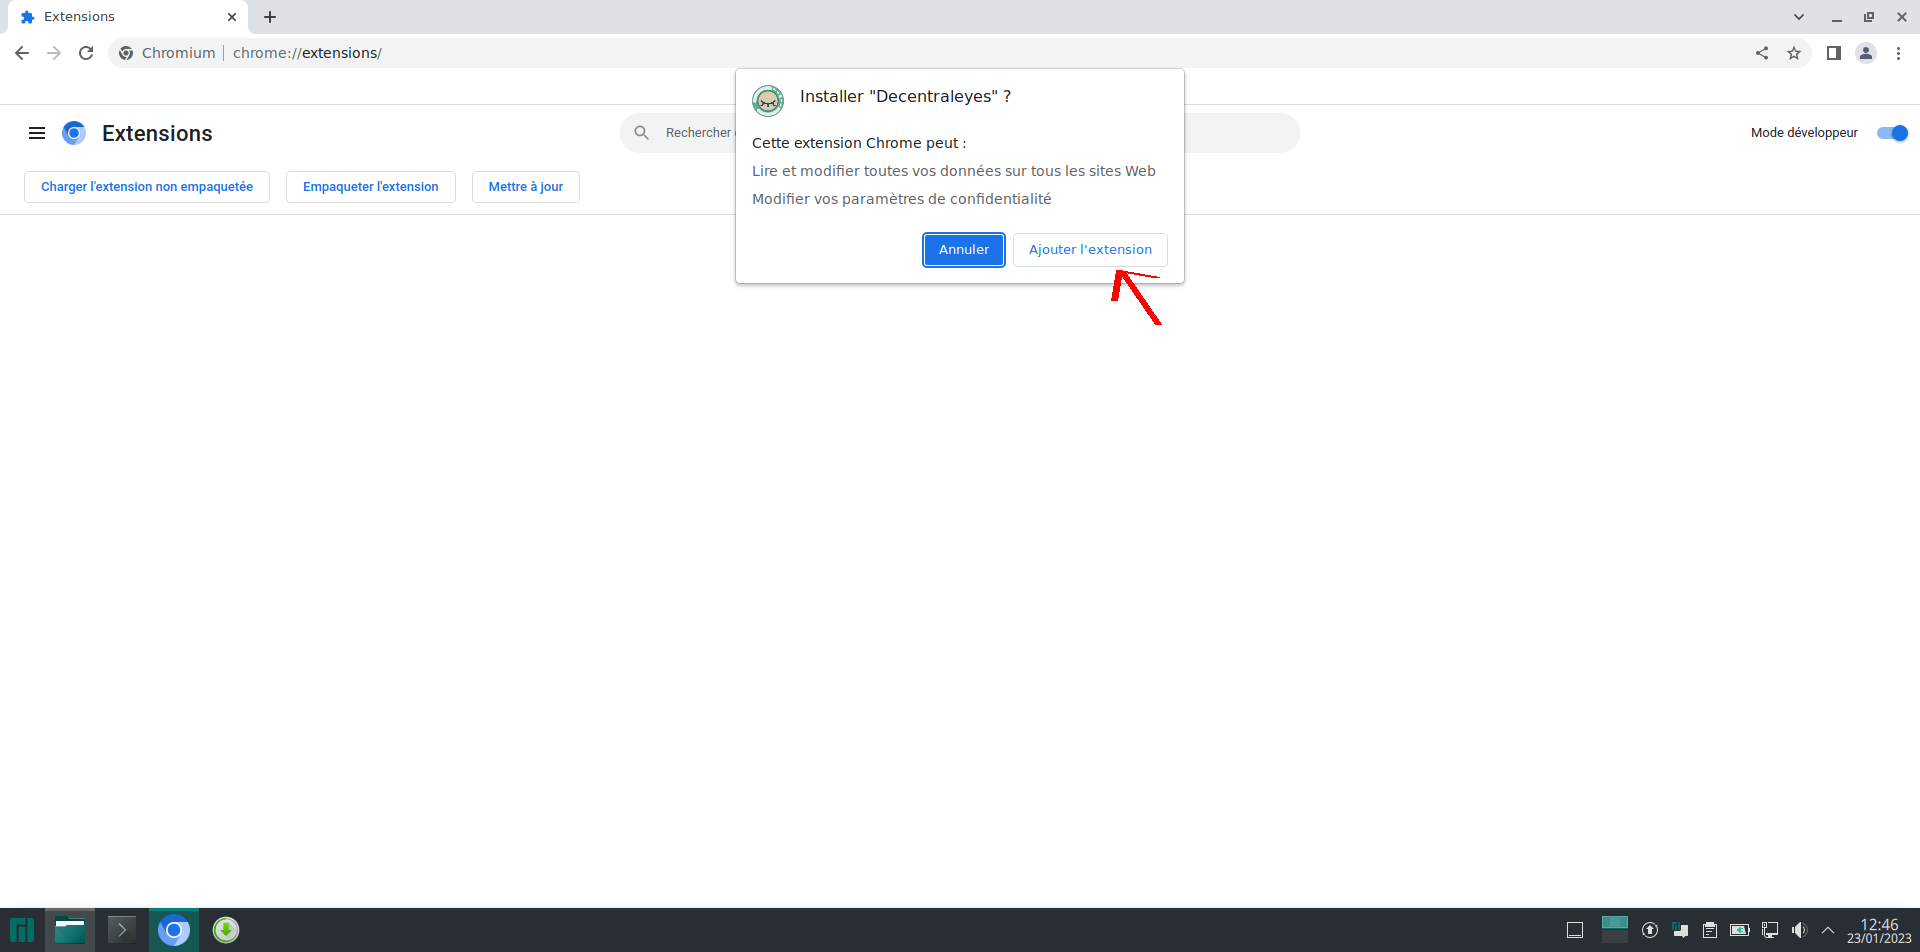Click Empaqueter l'extension button
Screen dimensions: 1920x952
coord(370,187)
